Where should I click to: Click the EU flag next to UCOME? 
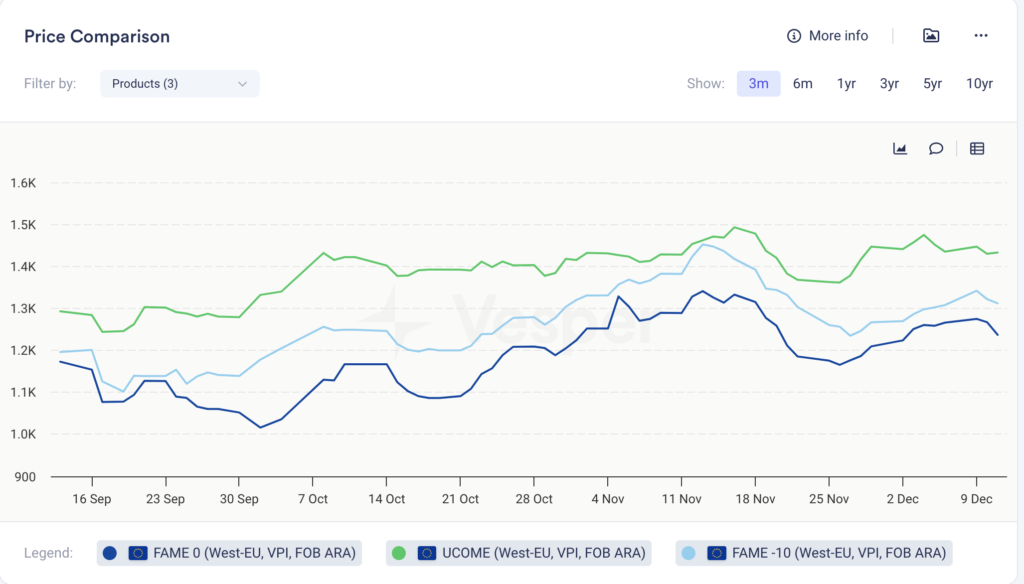pyautogui.click(x=428, y=552)
